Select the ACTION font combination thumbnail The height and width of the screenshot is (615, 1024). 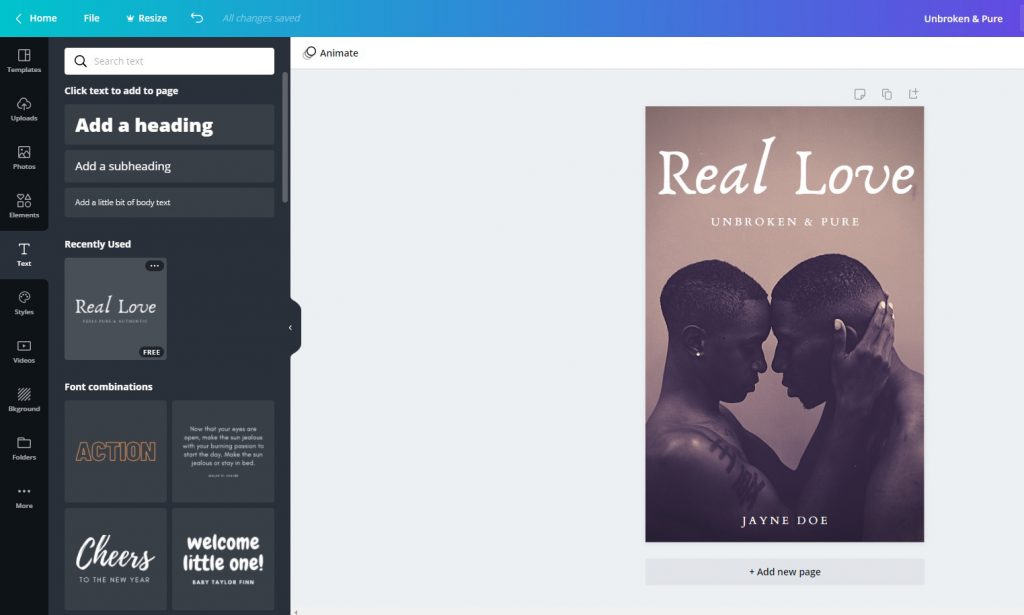pyautogui.click(x=116, y=451)
